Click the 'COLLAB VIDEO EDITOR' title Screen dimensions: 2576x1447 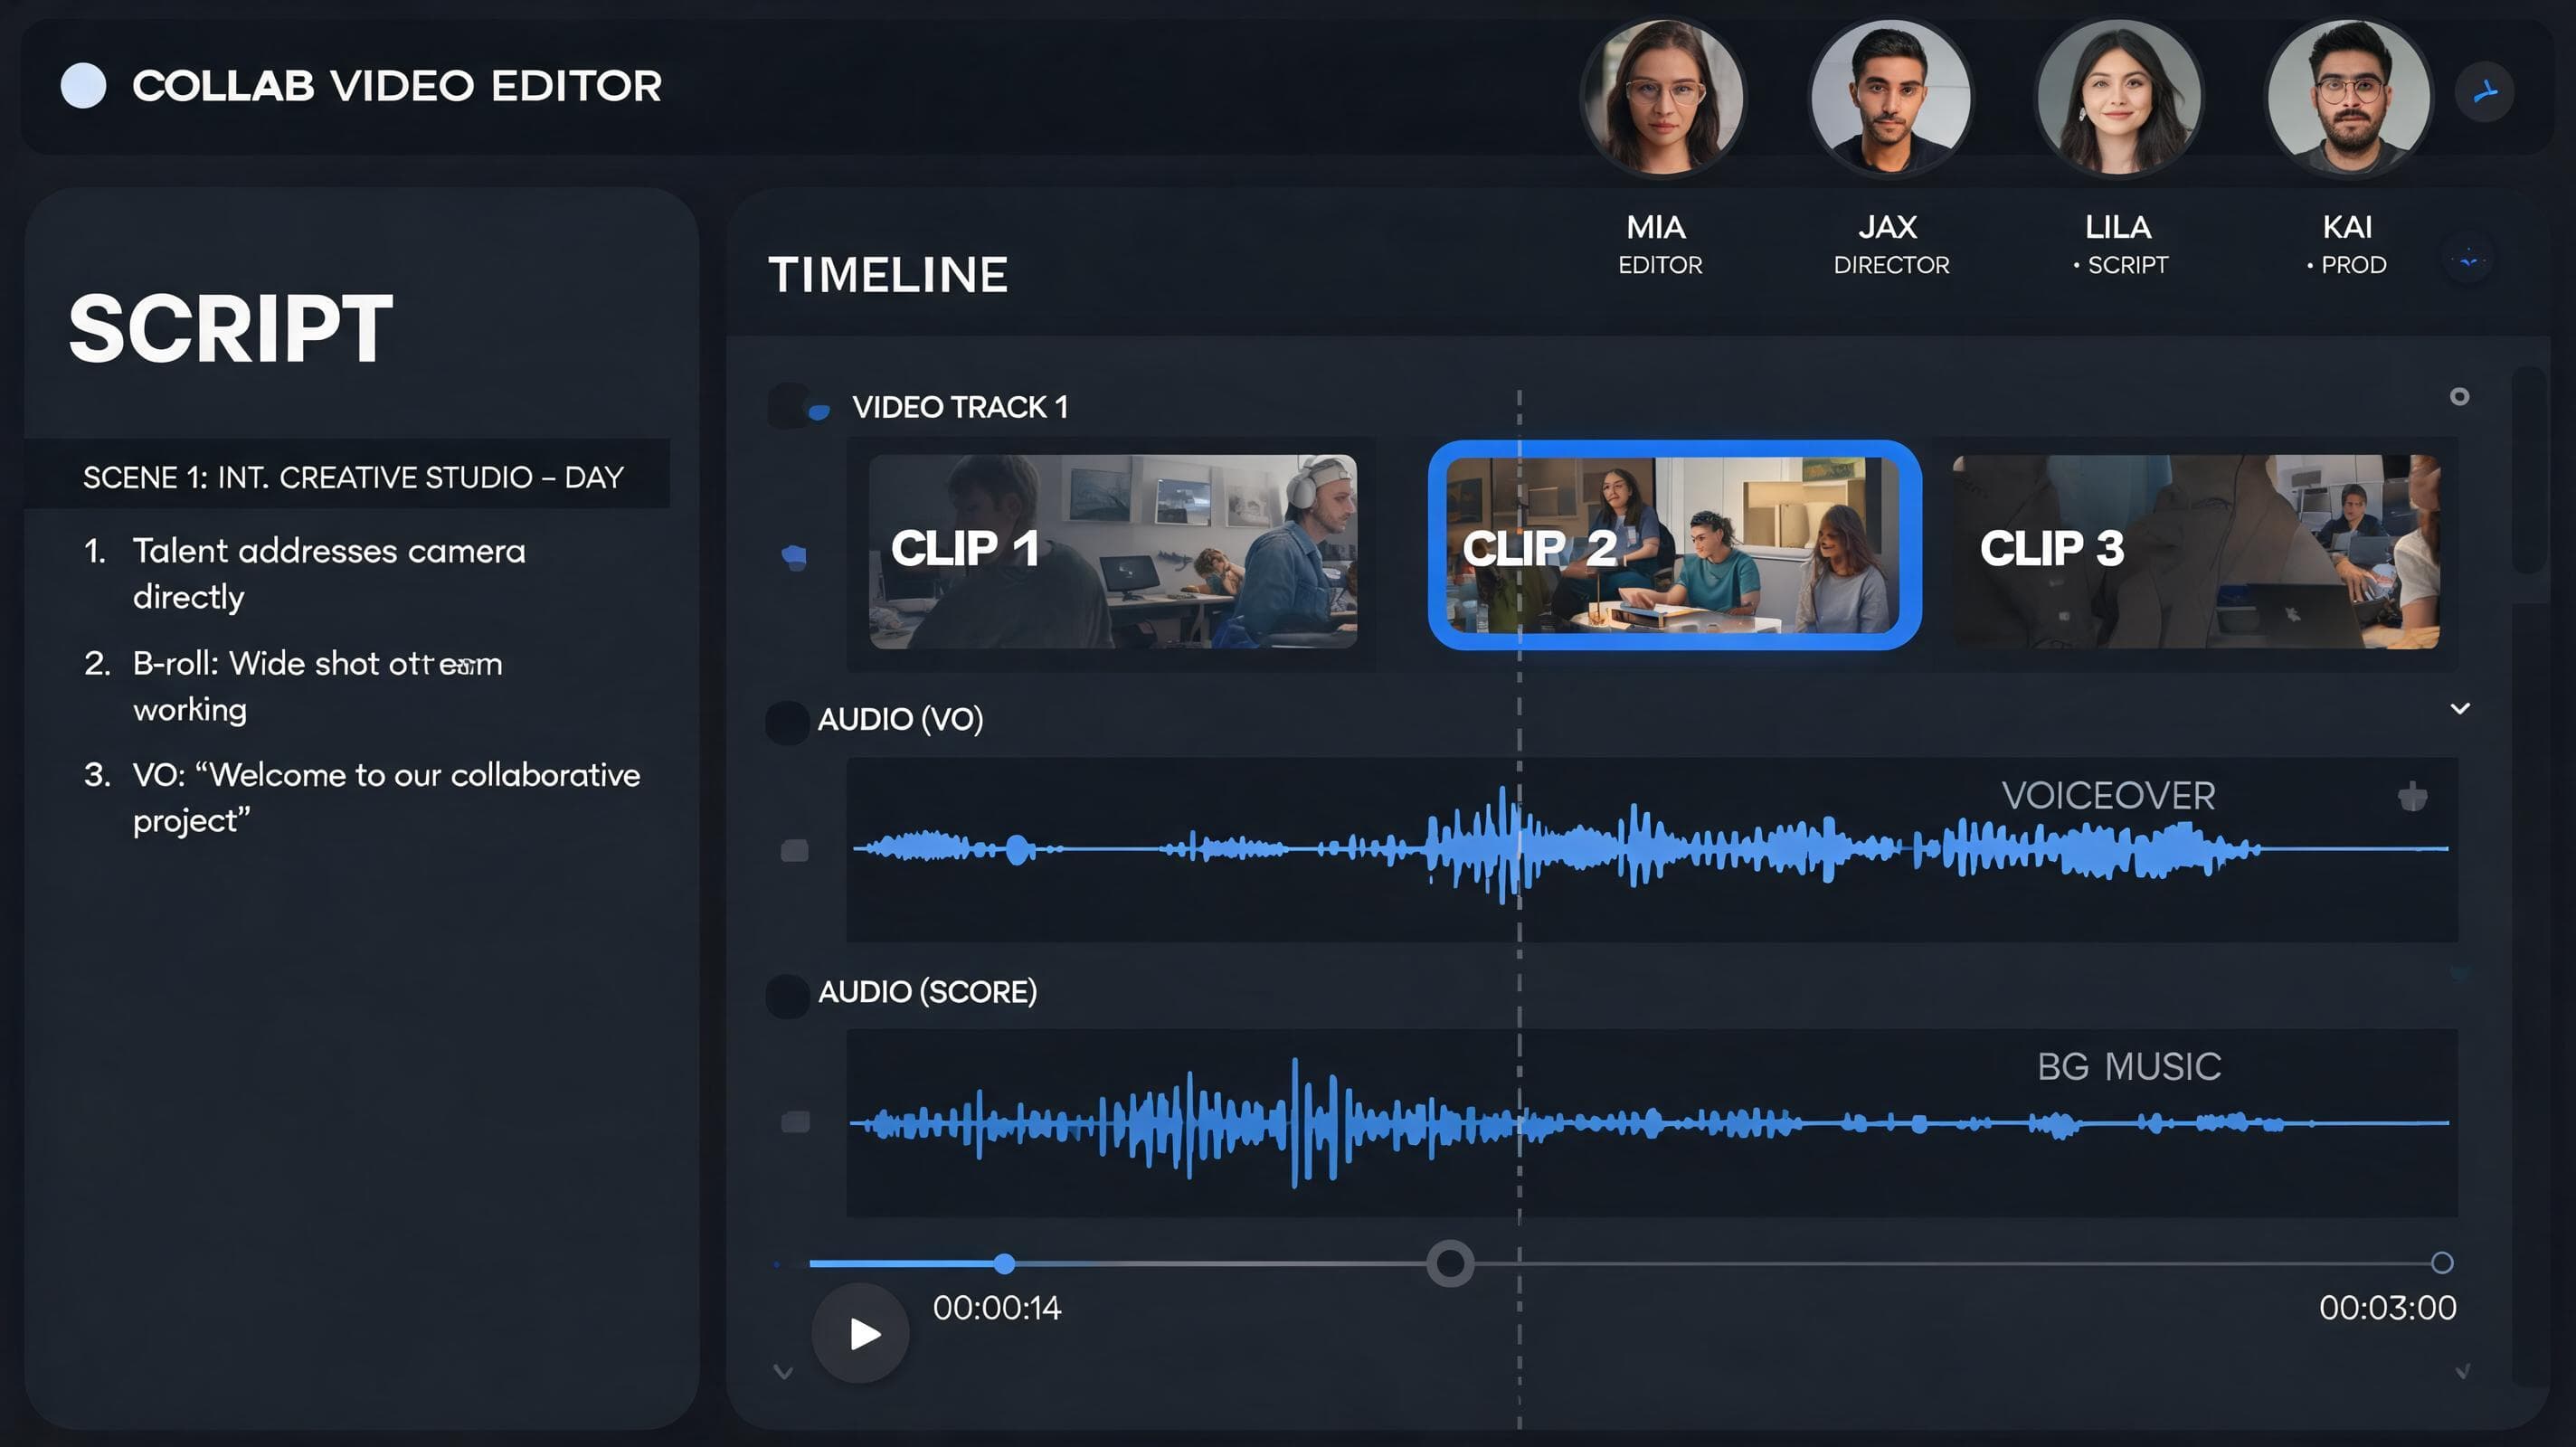pos(397,86)
